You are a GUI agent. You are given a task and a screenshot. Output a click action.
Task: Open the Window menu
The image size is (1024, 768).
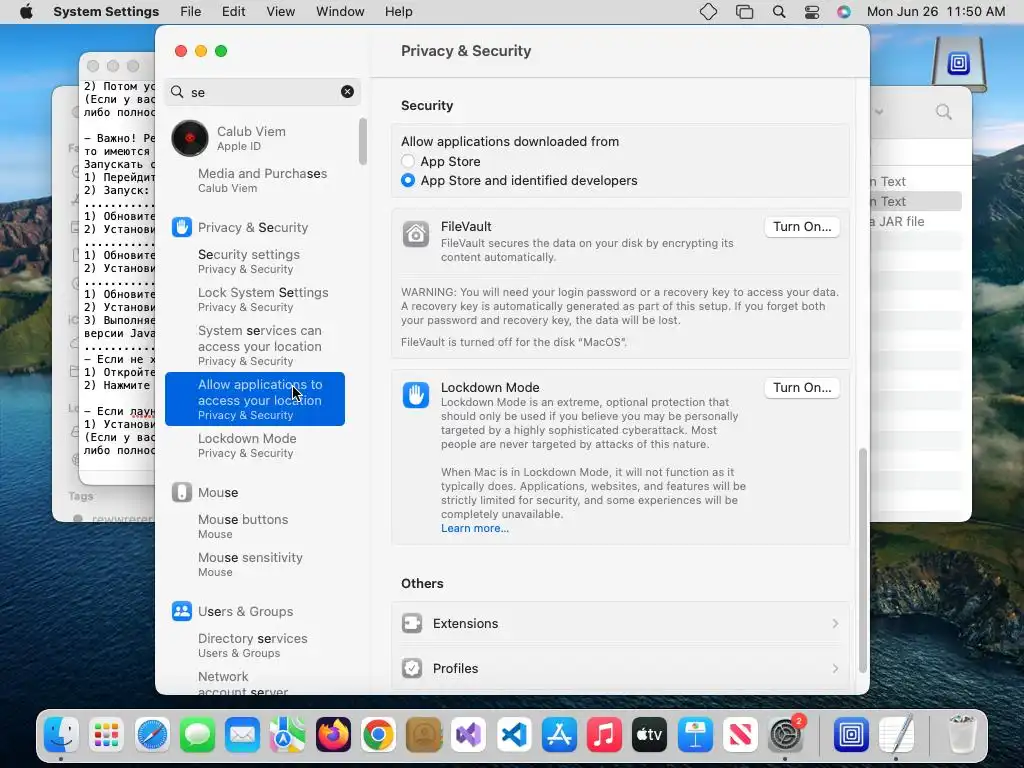pos(340,12)
